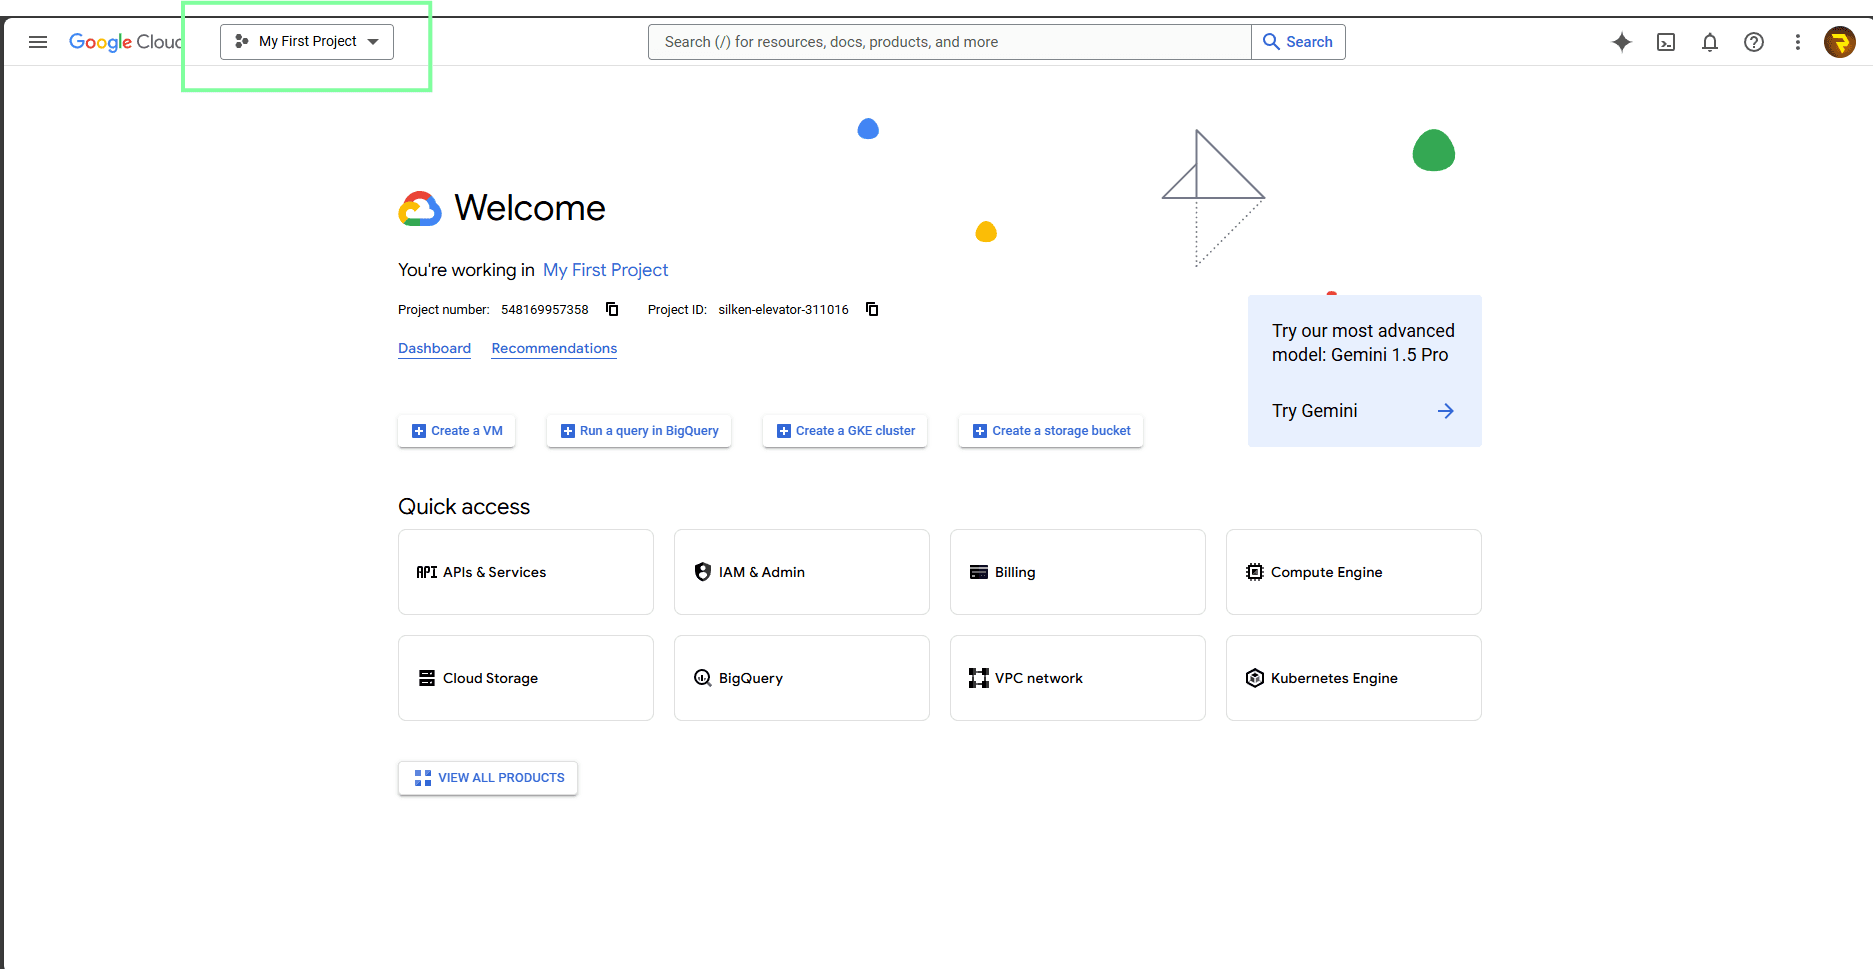Click Create a VM button
The image size is (1873, 969).
click(457, 431)
